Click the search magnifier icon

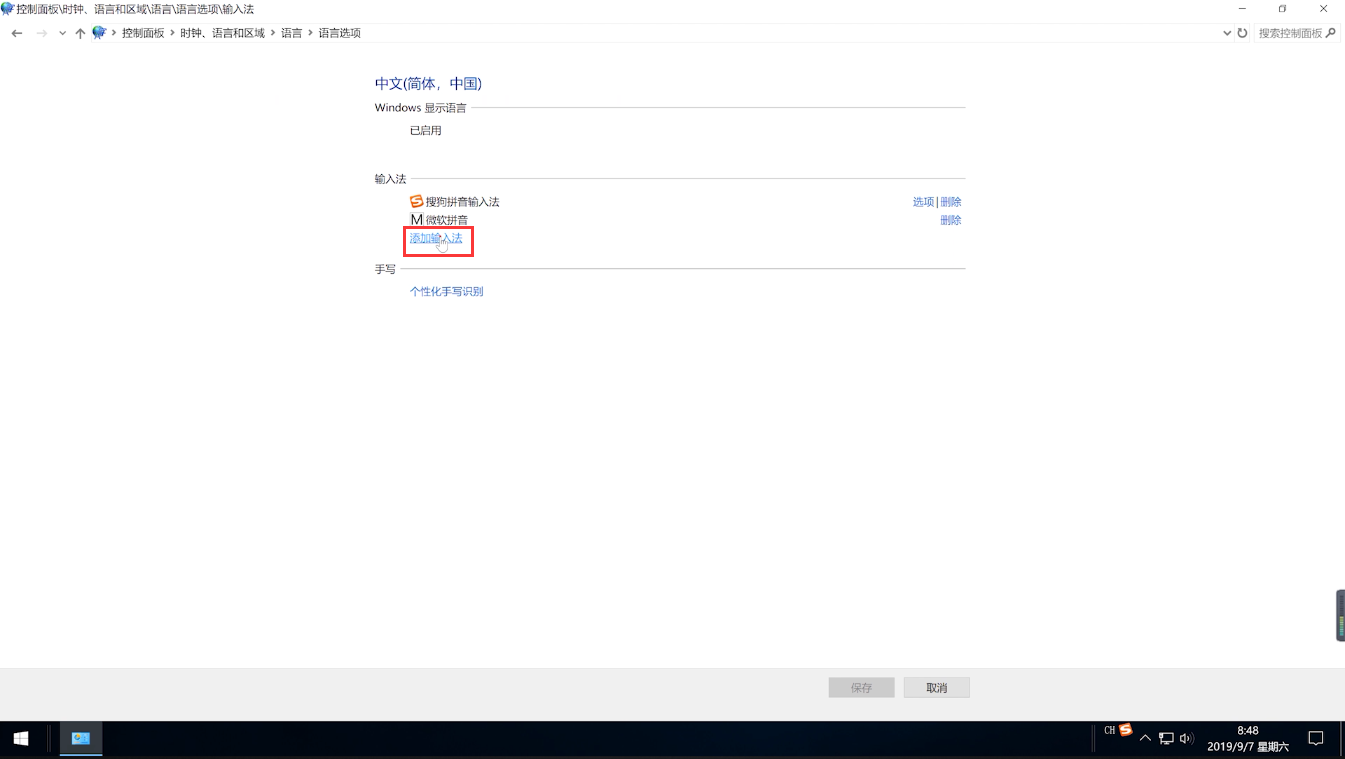click(1331, 33)
